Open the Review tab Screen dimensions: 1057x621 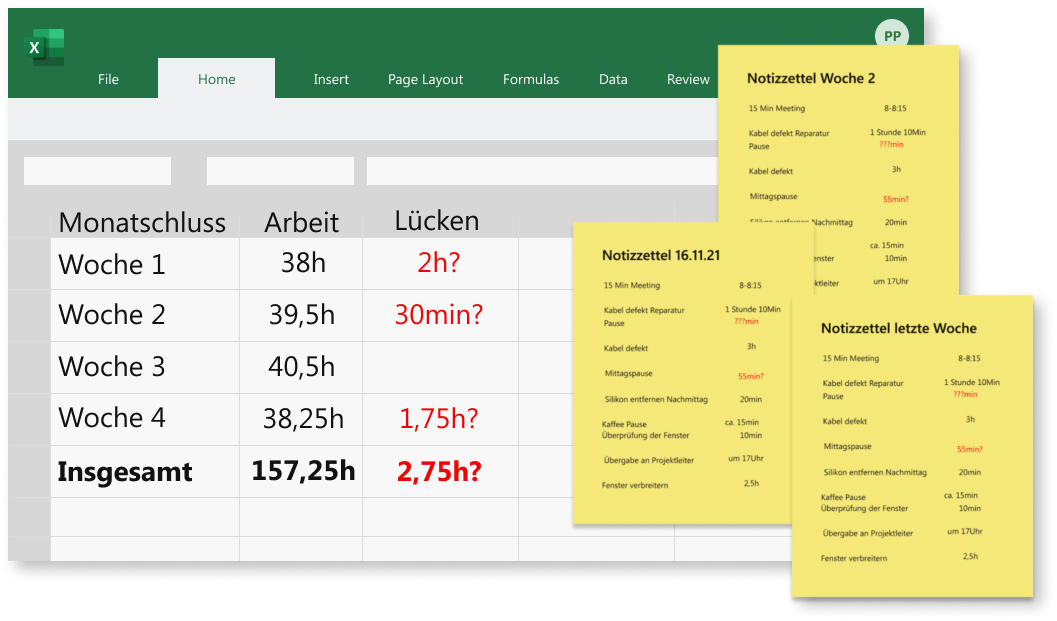688,80
